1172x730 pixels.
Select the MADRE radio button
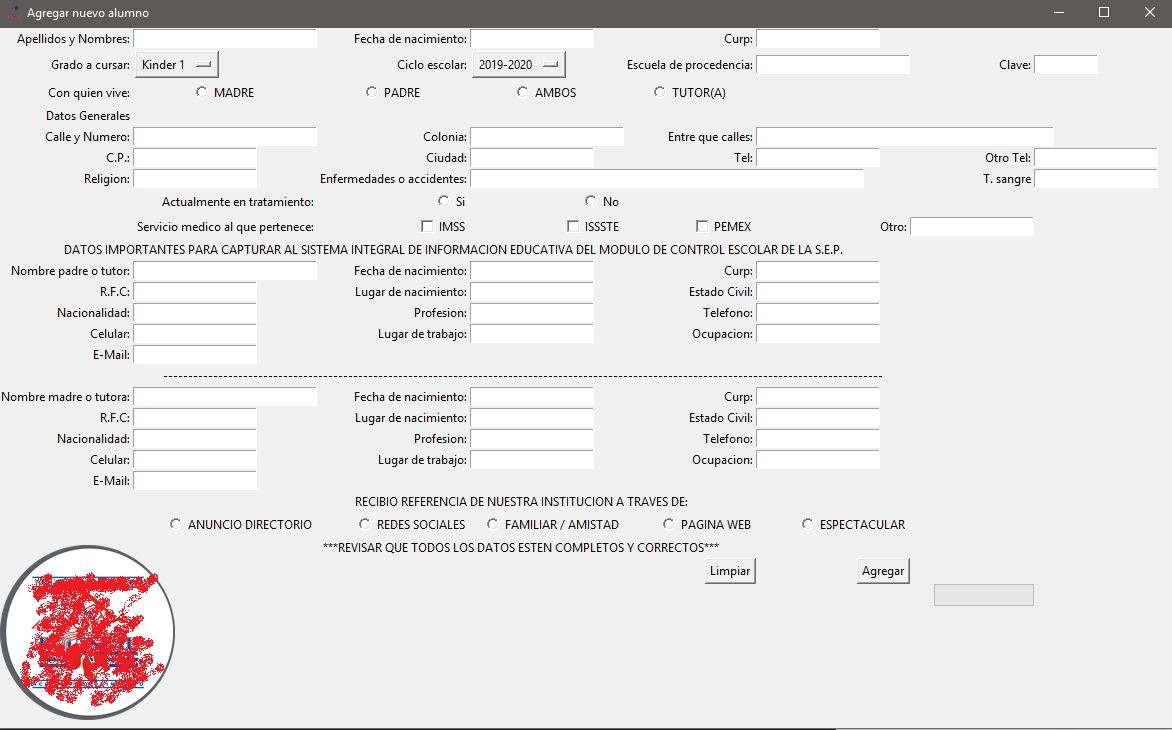pos(202,92)
